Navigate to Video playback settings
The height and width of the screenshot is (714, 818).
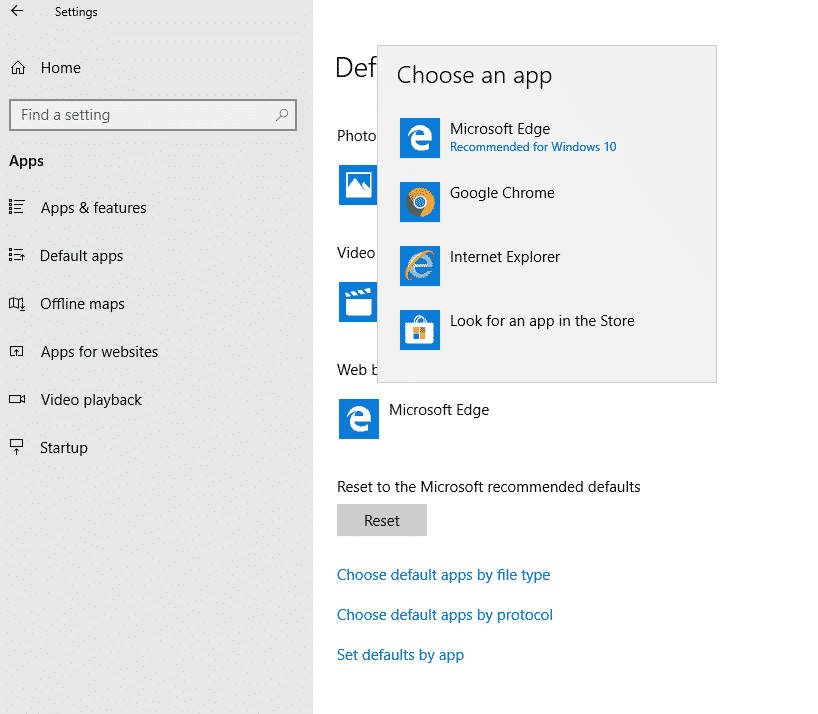tap(91, 400)
